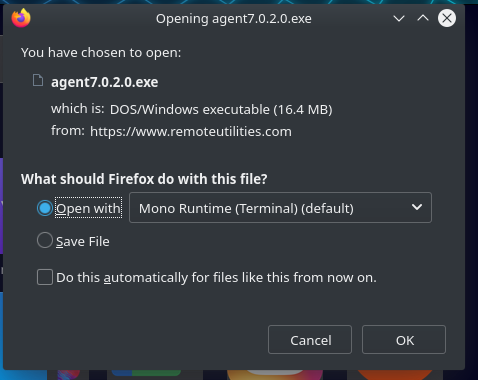Click the automatically for files like this label
This screenshot has height=380, width=478.
[x=216, y=278]
